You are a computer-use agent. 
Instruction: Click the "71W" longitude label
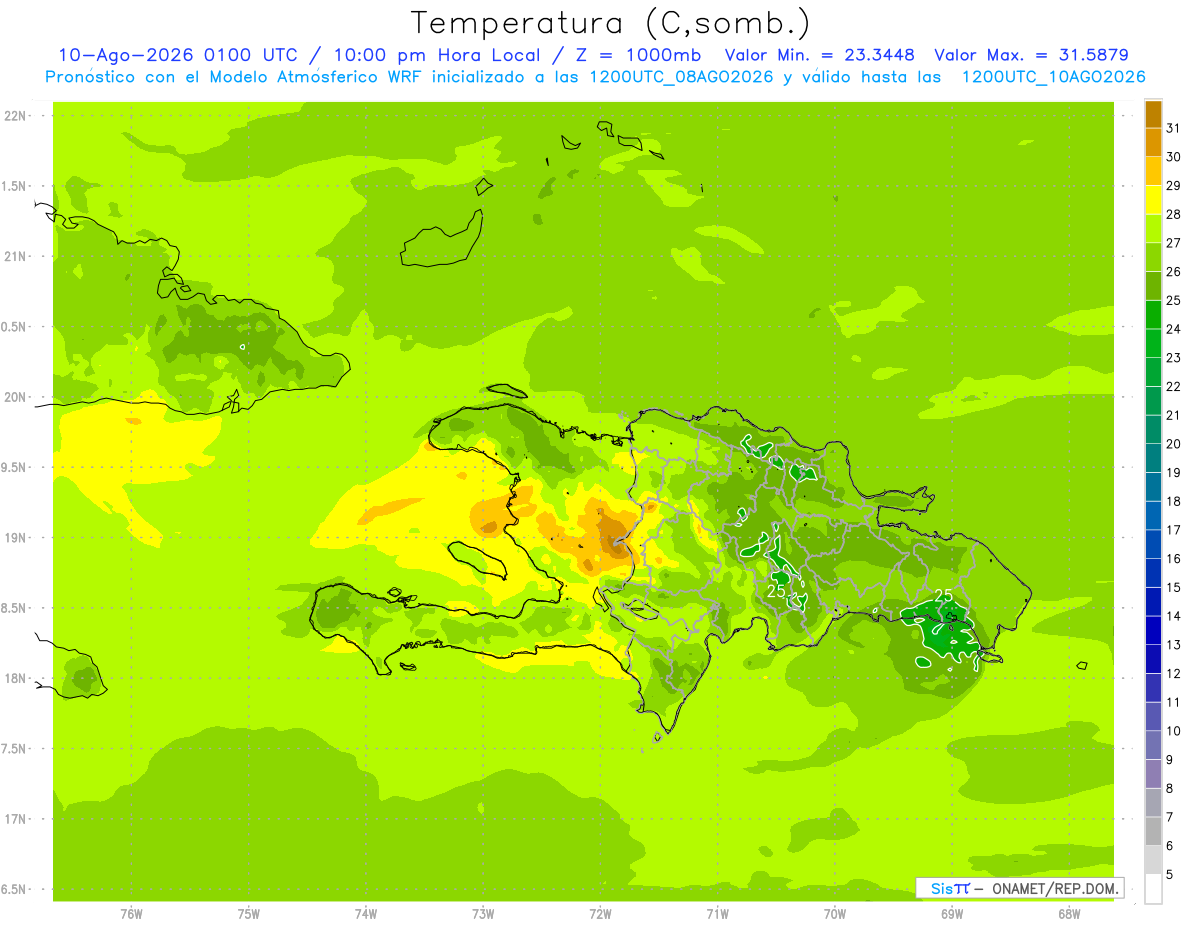(x=717, y=915)
